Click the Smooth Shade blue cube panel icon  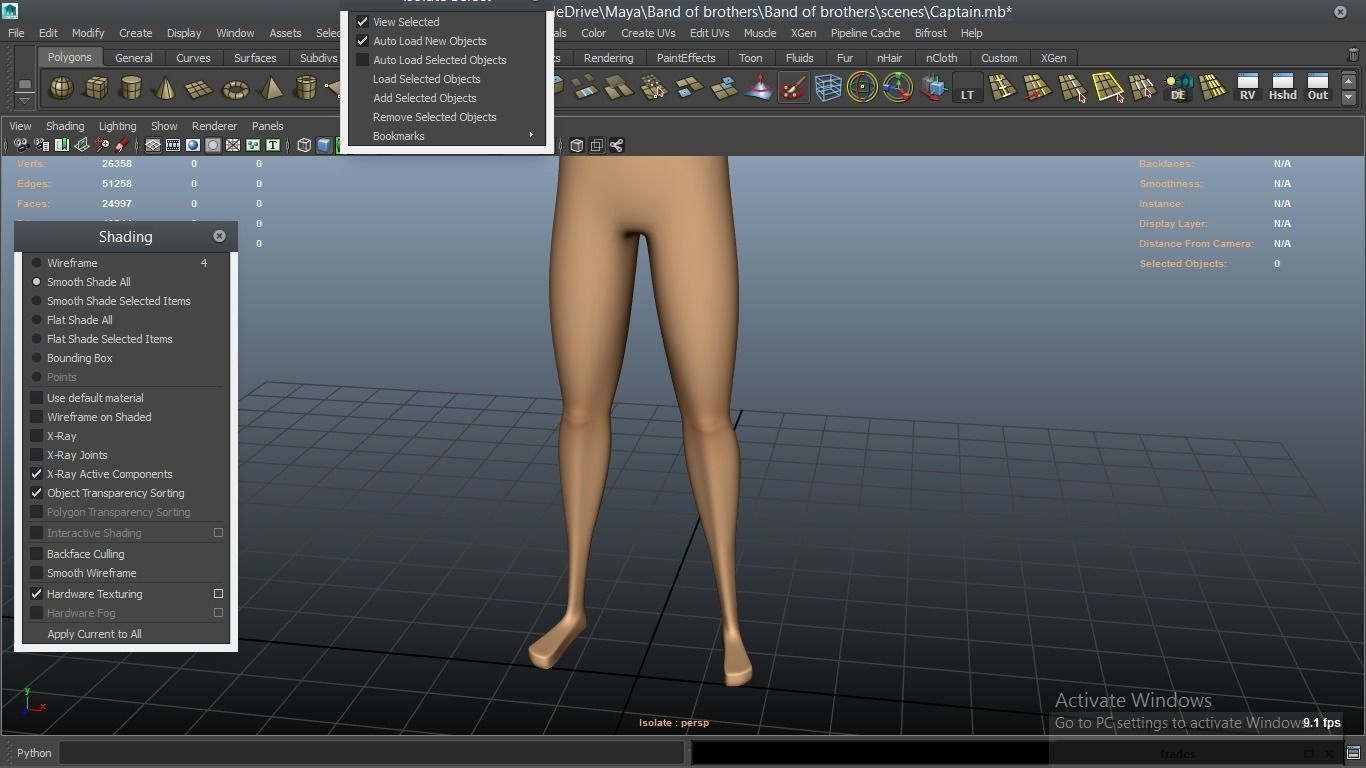click(324, 145)
